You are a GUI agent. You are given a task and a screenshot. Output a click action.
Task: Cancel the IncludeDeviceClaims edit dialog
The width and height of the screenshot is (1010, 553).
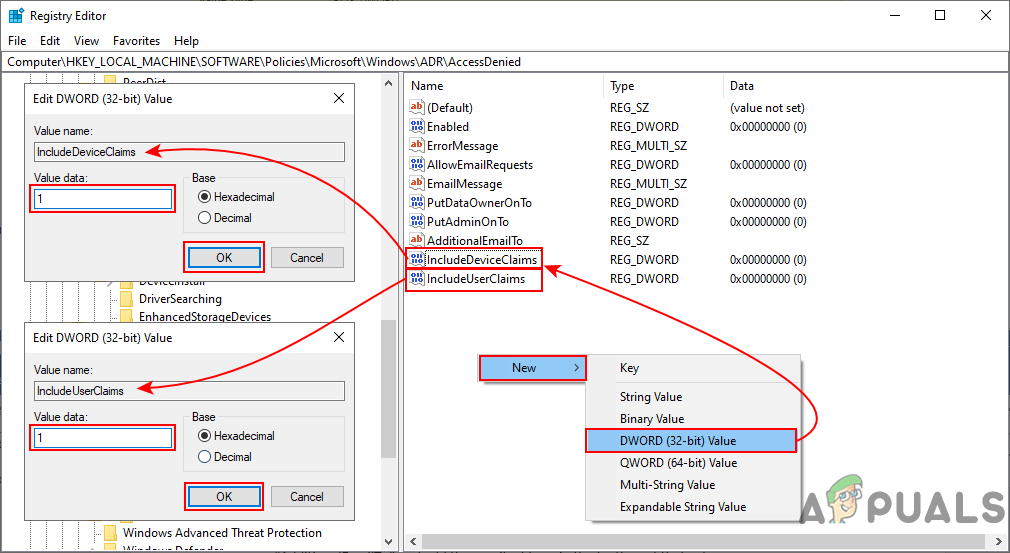point(307,257)
